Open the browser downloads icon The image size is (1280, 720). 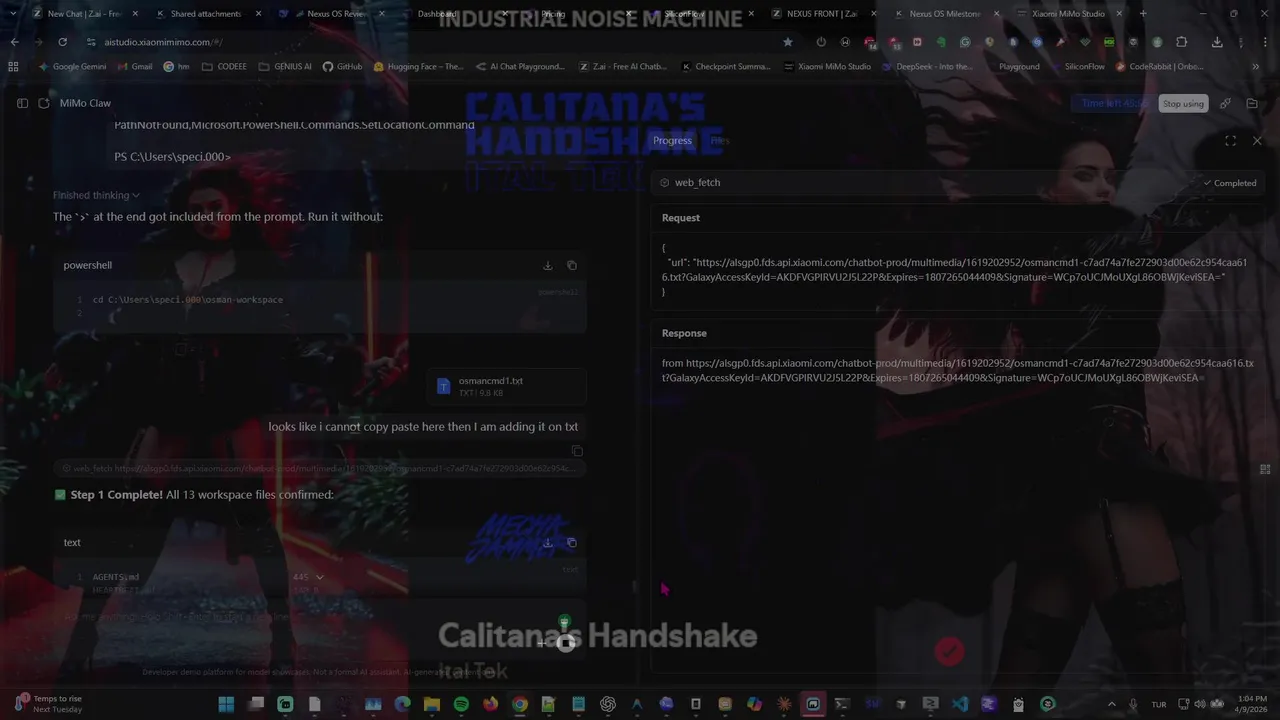point(1217,42)
